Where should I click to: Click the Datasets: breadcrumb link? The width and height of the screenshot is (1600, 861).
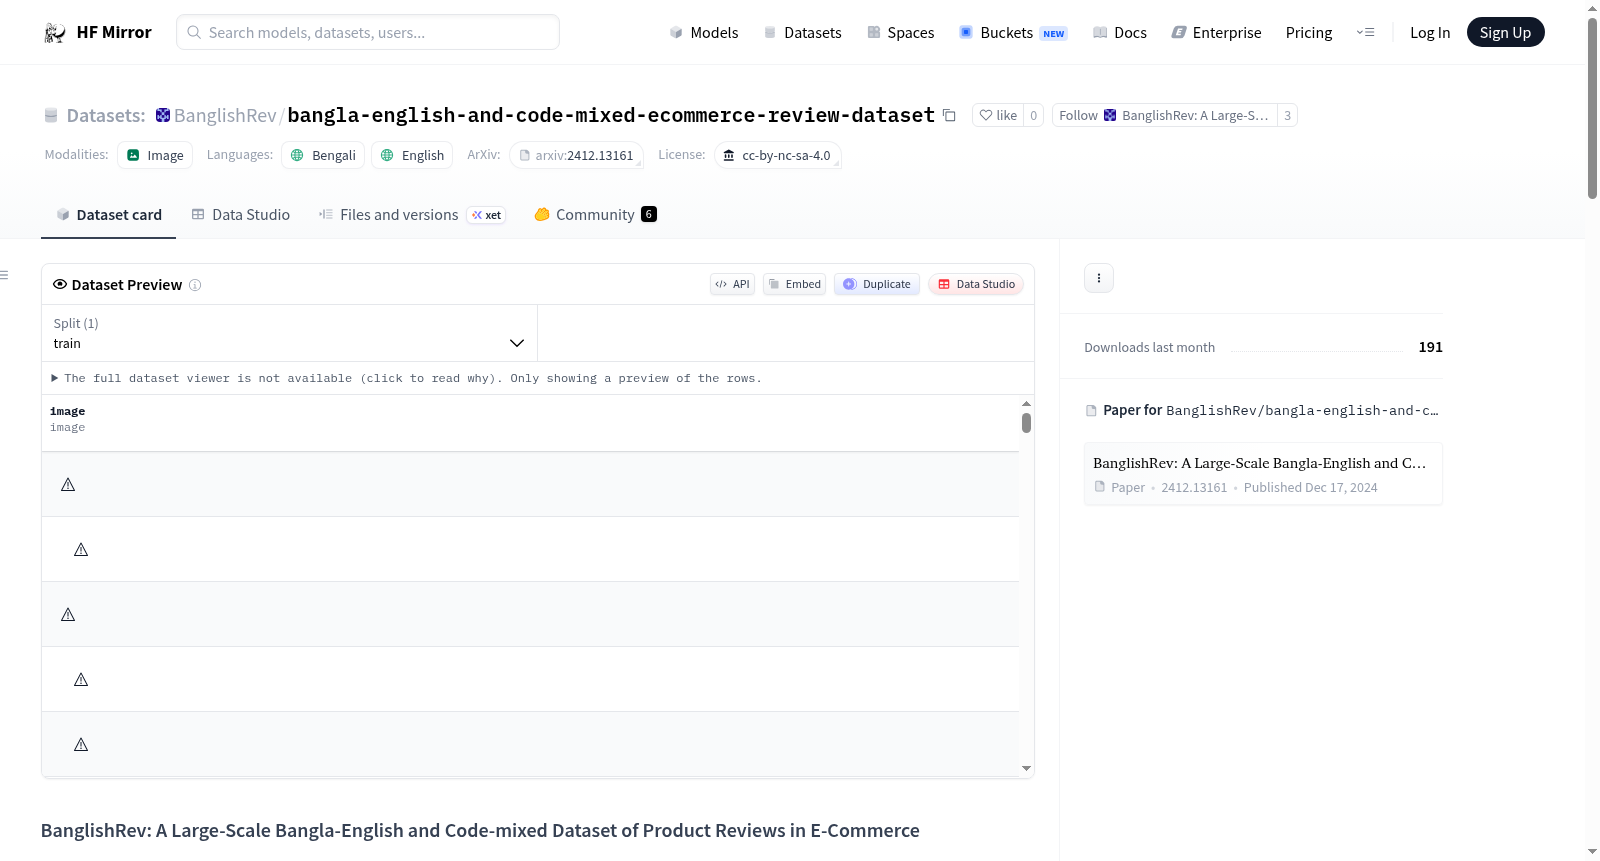[x=106, y=116]
